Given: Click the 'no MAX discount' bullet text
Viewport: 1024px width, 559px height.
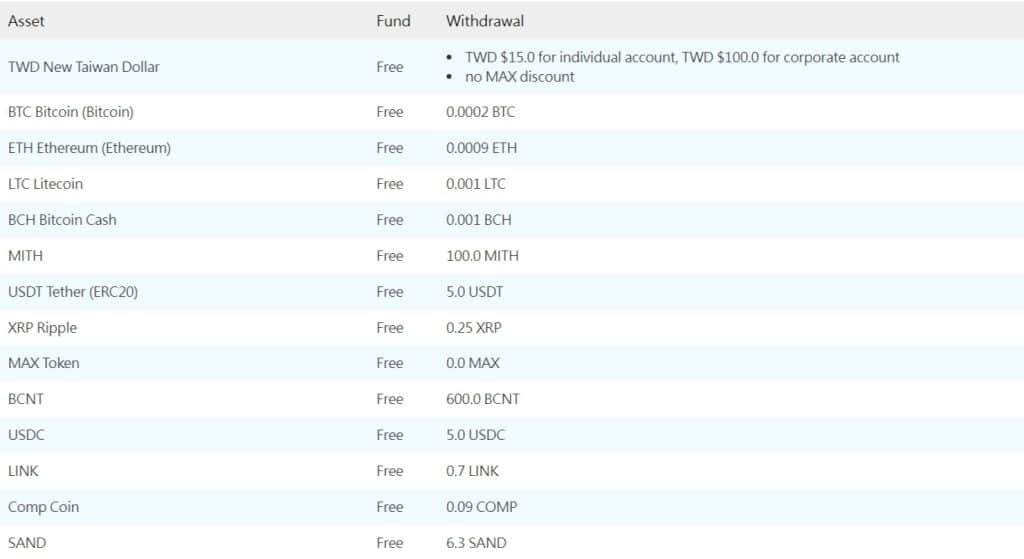Looking at the screenshot, I should coord(520,76).
